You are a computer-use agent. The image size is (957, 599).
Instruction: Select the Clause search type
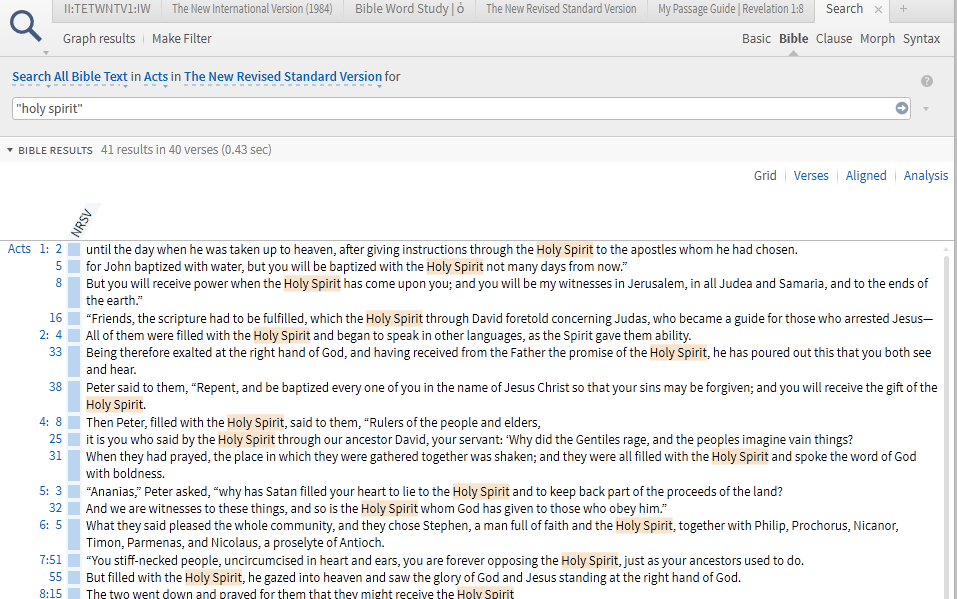[x=834, y=38]
